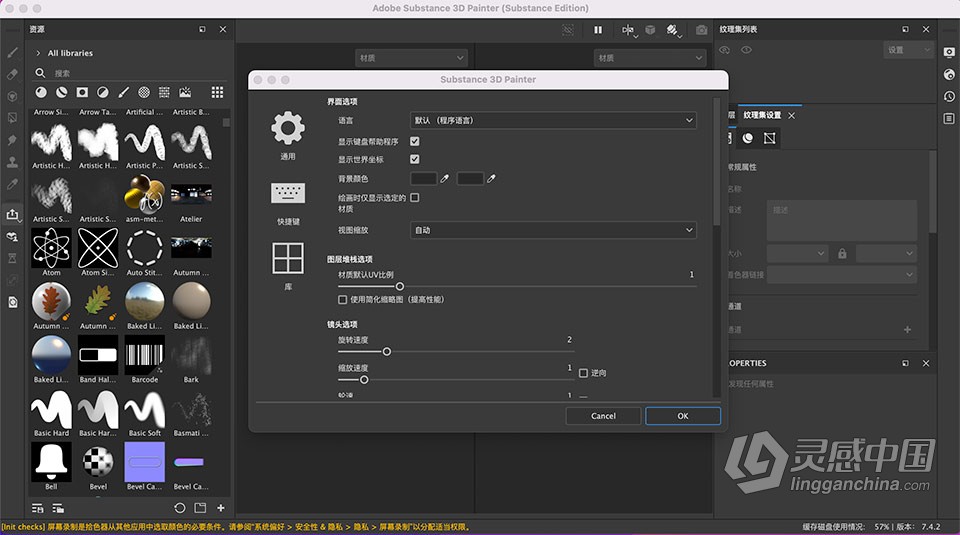The width and height of the screenshot is (960, 535).
Task: Select the paint brush tool in left toolbar
Action: [12, 53]
